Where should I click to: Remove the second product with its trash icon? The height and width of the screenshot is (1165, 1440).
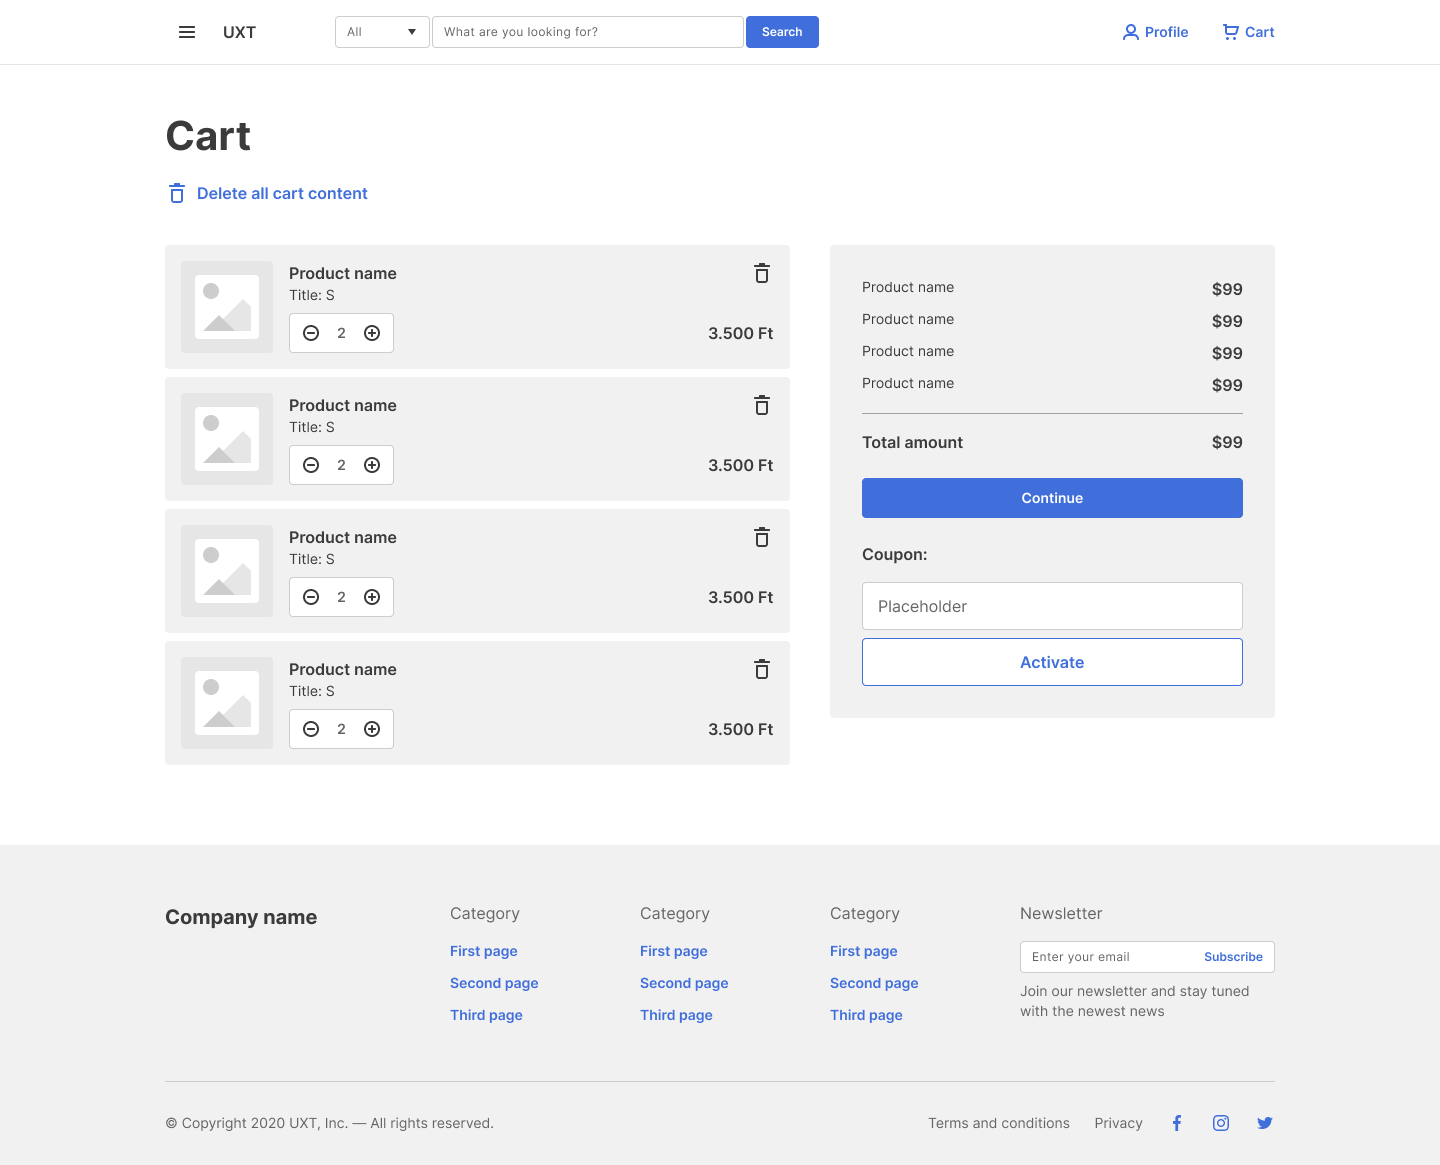point(762,405)
